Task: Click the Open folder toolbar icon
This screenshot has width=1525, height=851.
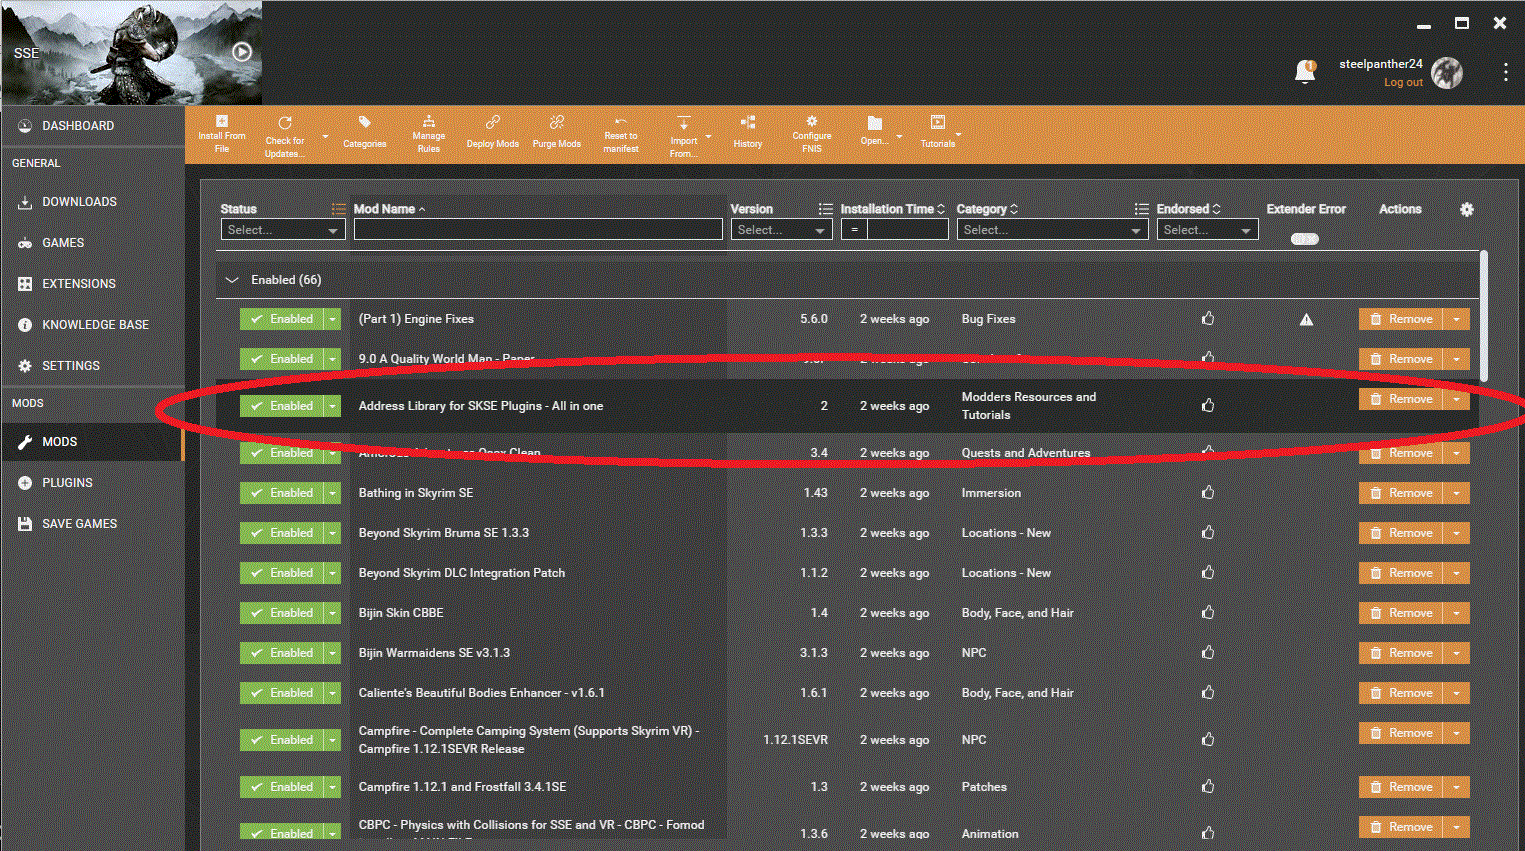Action: (875, 130)
